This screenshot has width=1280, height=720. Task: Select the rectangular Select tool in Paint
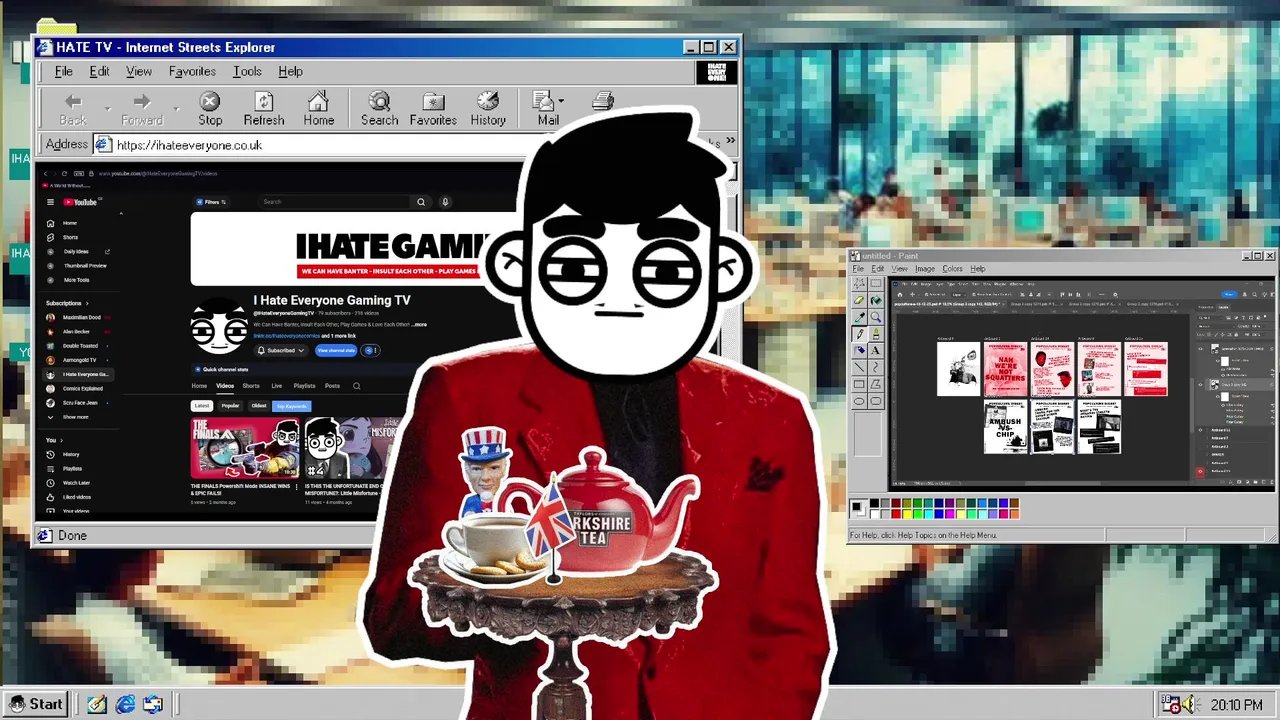pyautogui.click(x=876, y=284)
